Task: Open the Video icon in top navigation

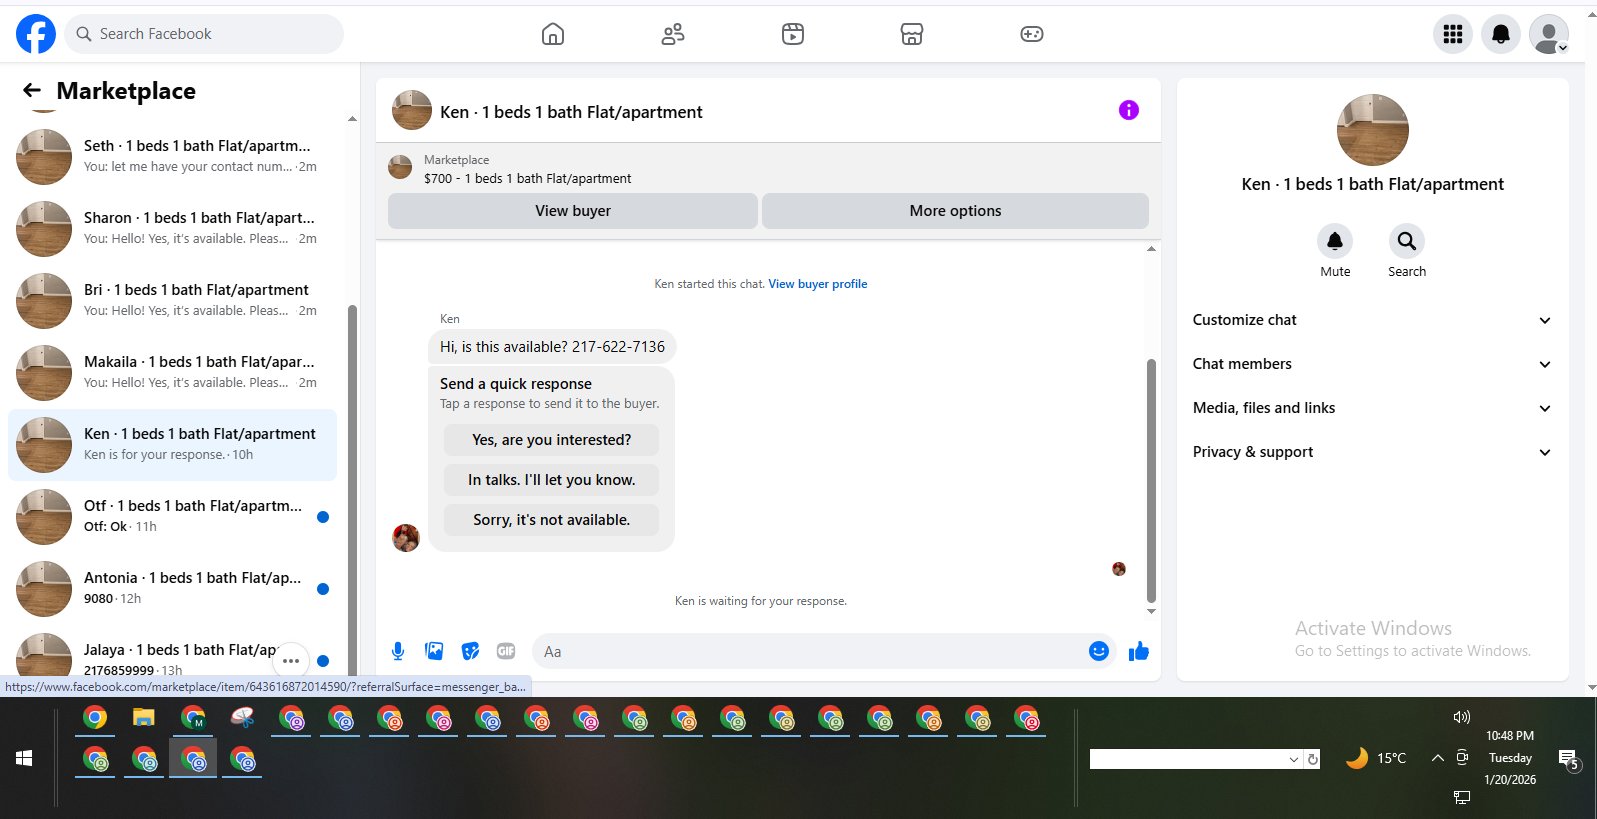Action: [x=793, y=34]
